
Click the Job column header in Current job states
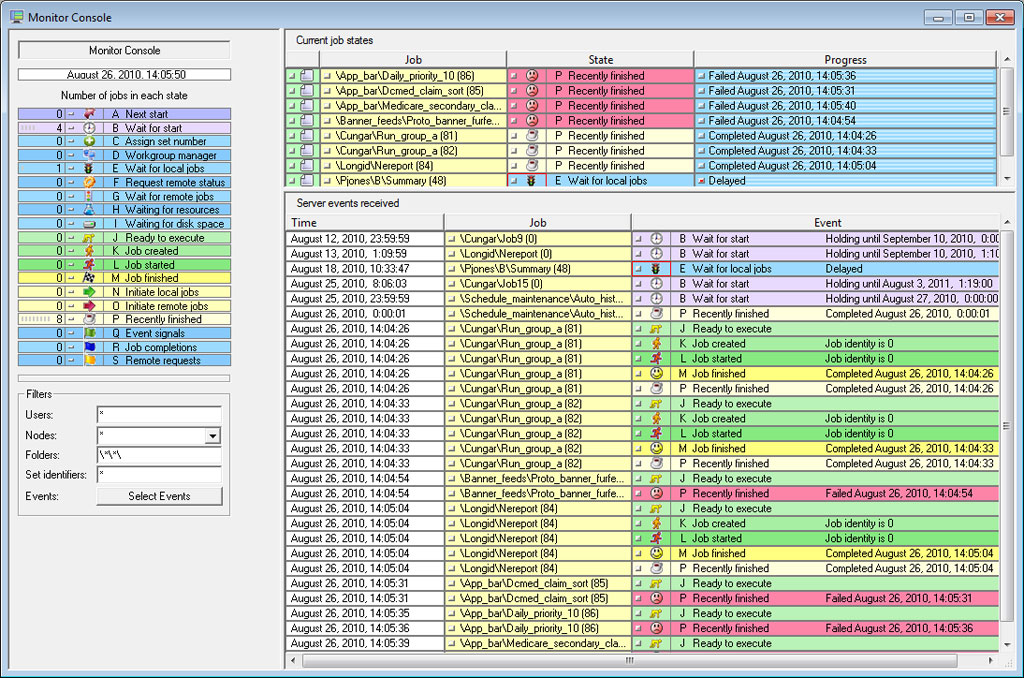(413, 59)
